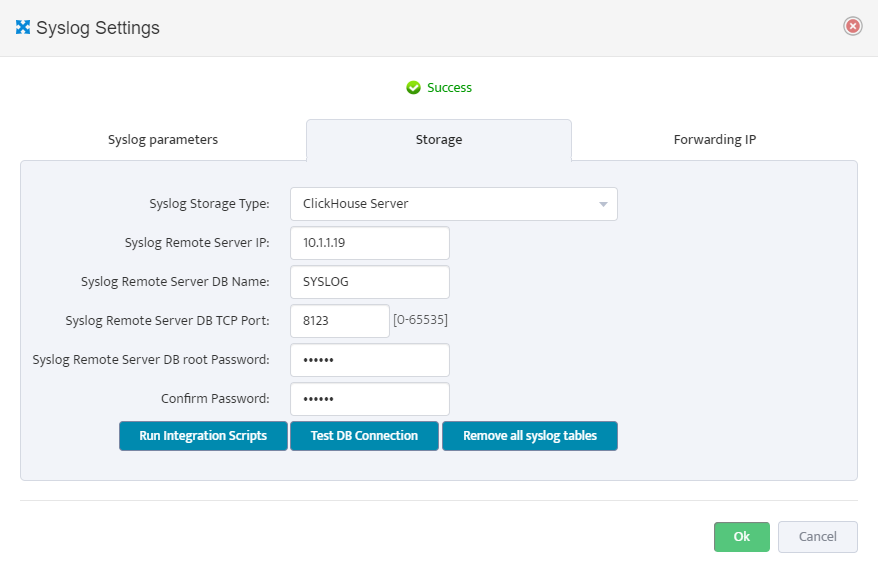
Task: Confirm settings with the green Ok button
Action: [x=741, y=537]
